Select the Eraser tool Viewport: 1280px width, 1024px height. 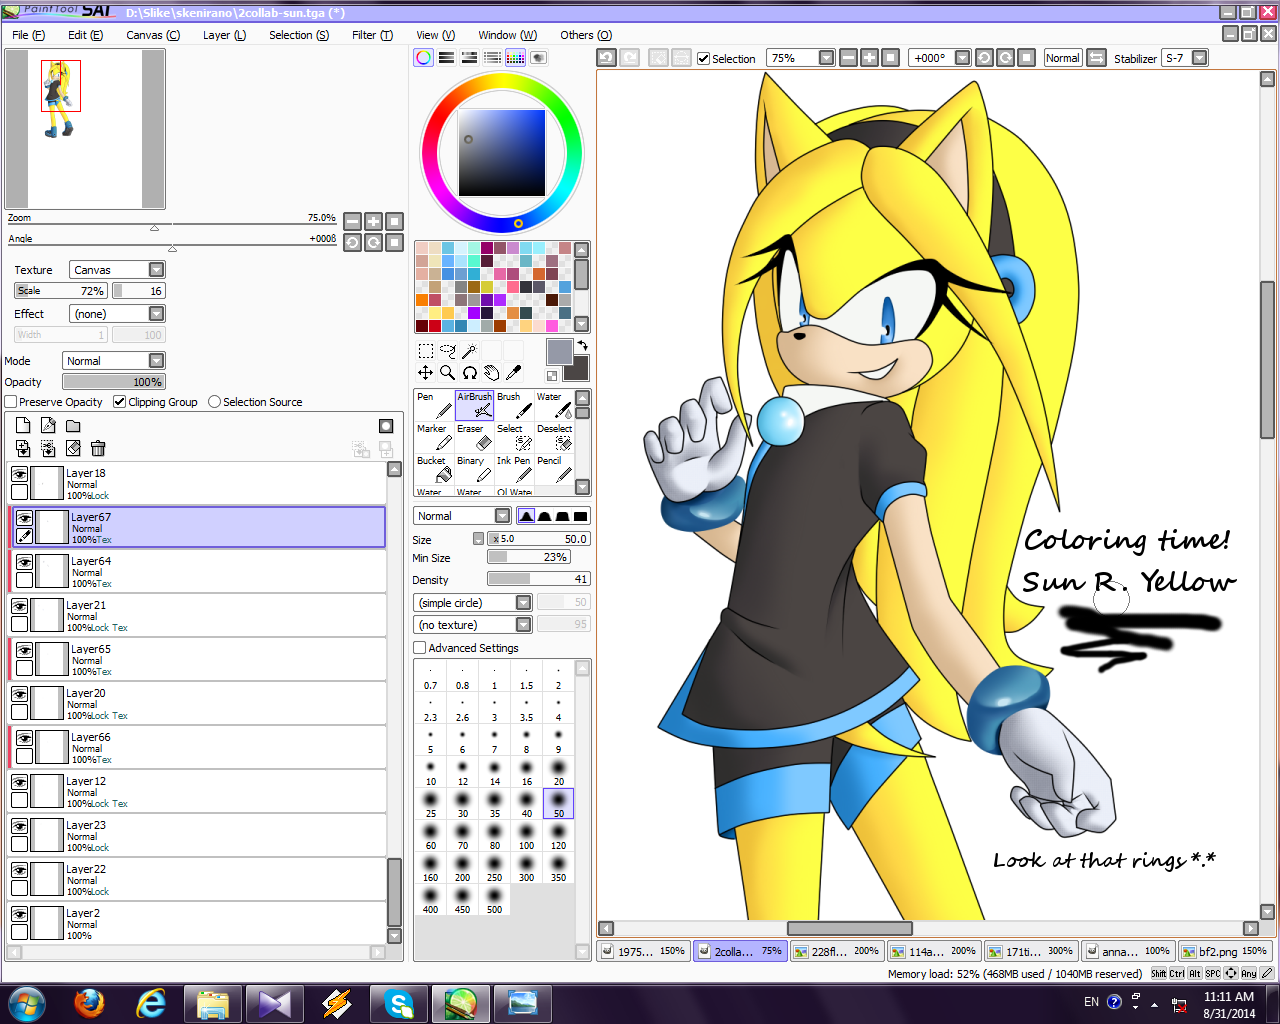click(x=474, y=437)
